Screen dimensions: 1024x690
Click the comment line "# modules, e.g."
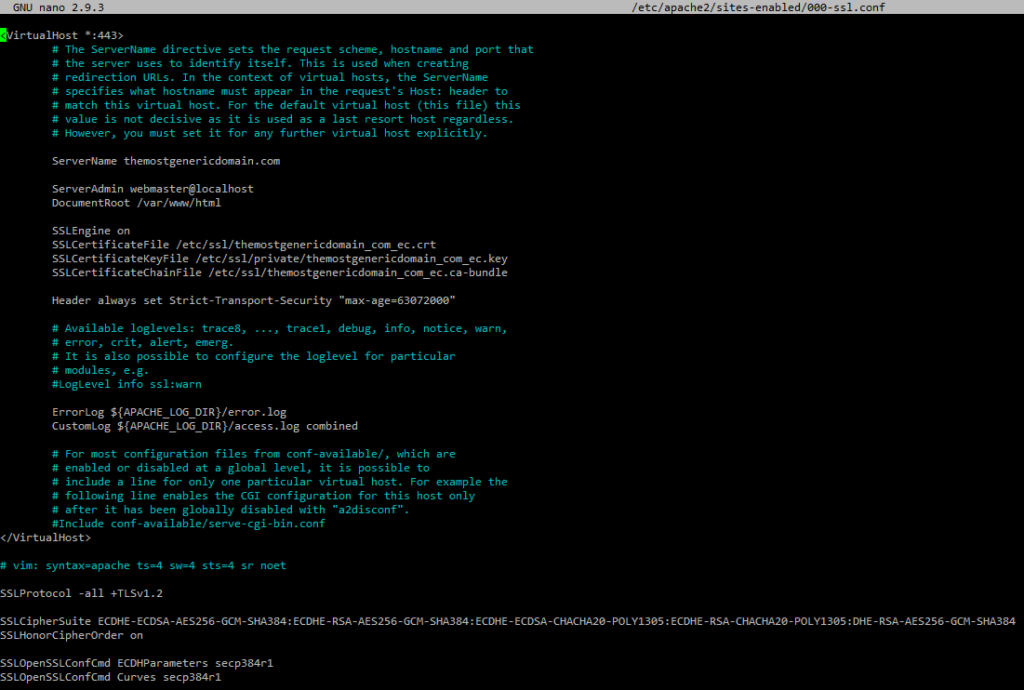pyautogui.click(x=100, y=371)
